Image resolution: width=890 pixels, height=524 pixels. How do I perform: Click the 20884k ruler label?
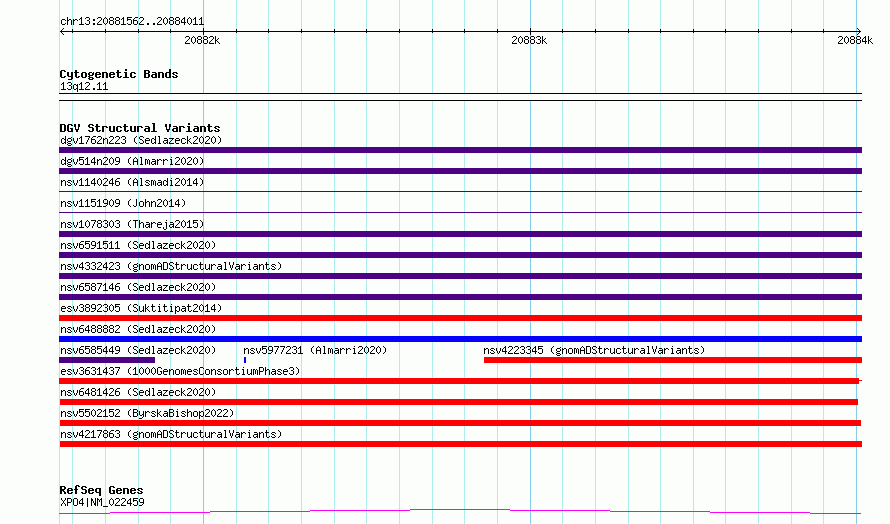point(855,40)
